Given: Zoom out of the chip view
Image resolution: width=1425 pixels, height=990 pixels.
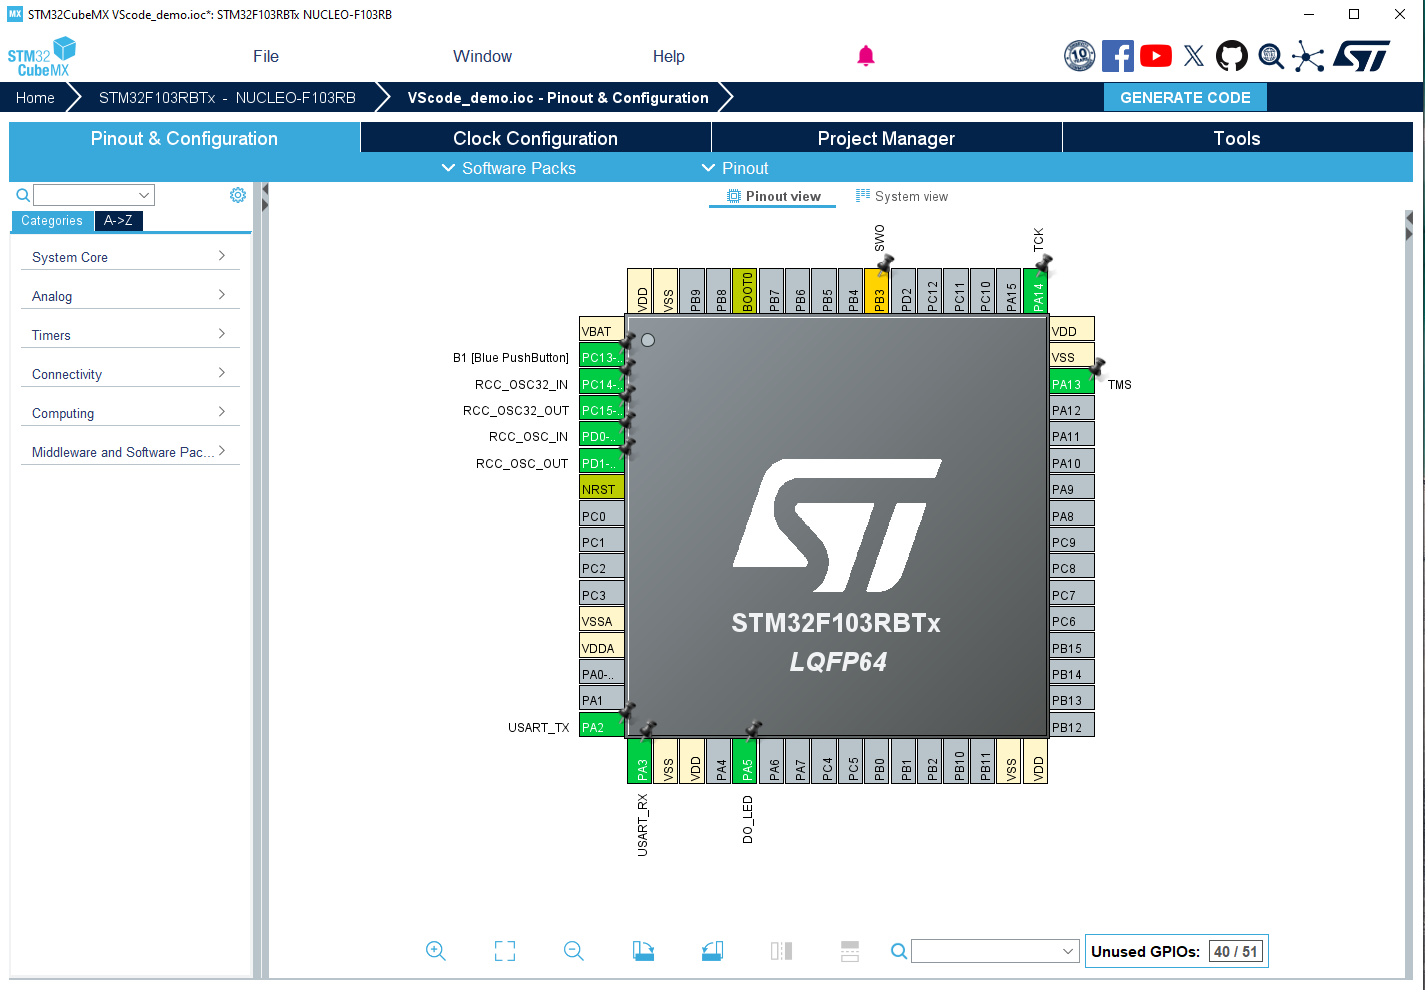Looking at the screenshot, I should (574, 951).
